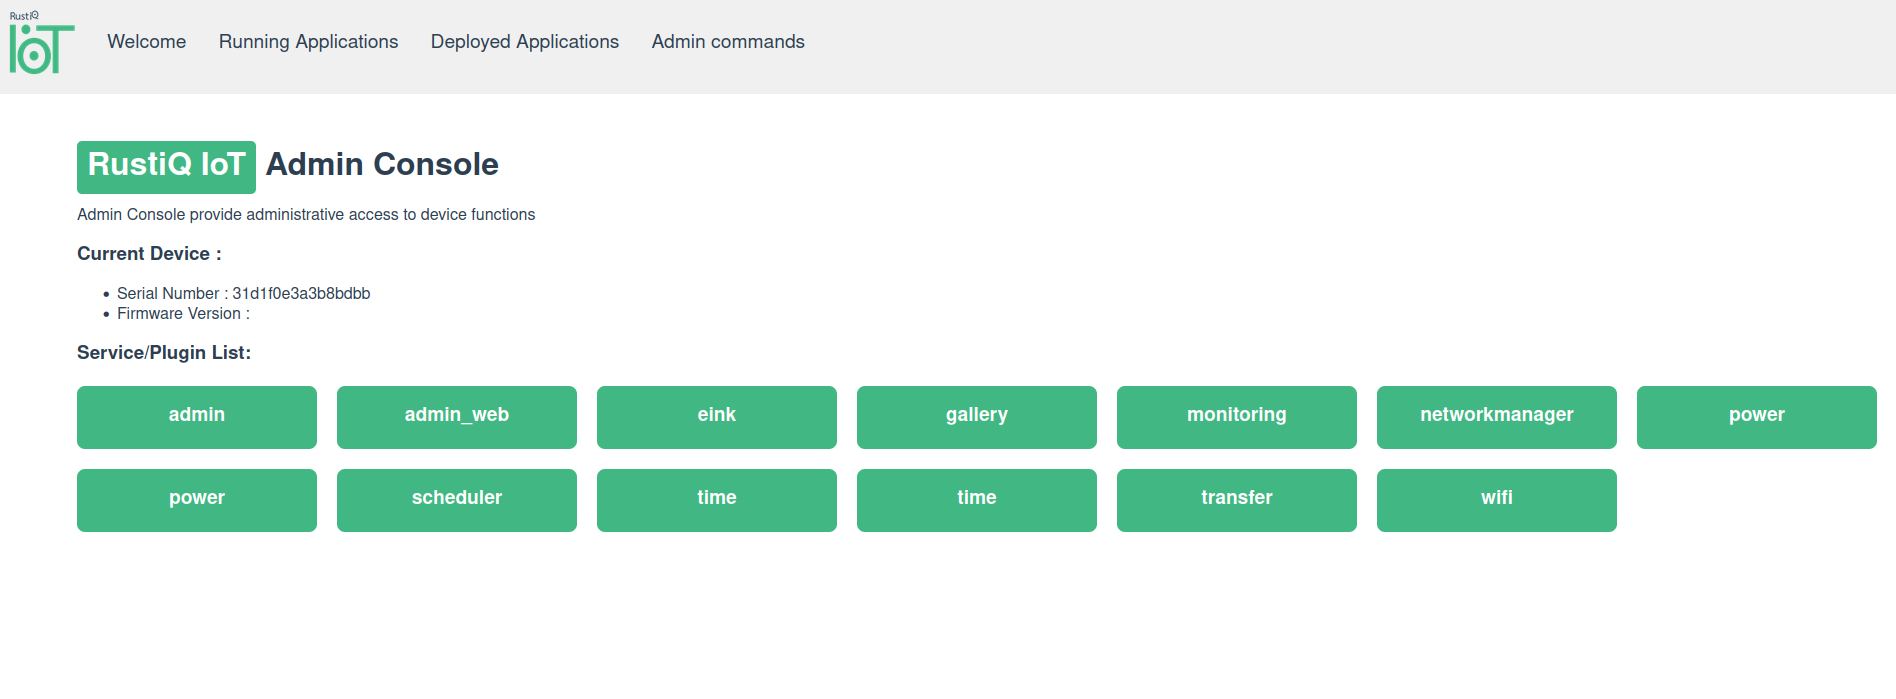Click the power button beside networkmanager

coord(1757,417)
